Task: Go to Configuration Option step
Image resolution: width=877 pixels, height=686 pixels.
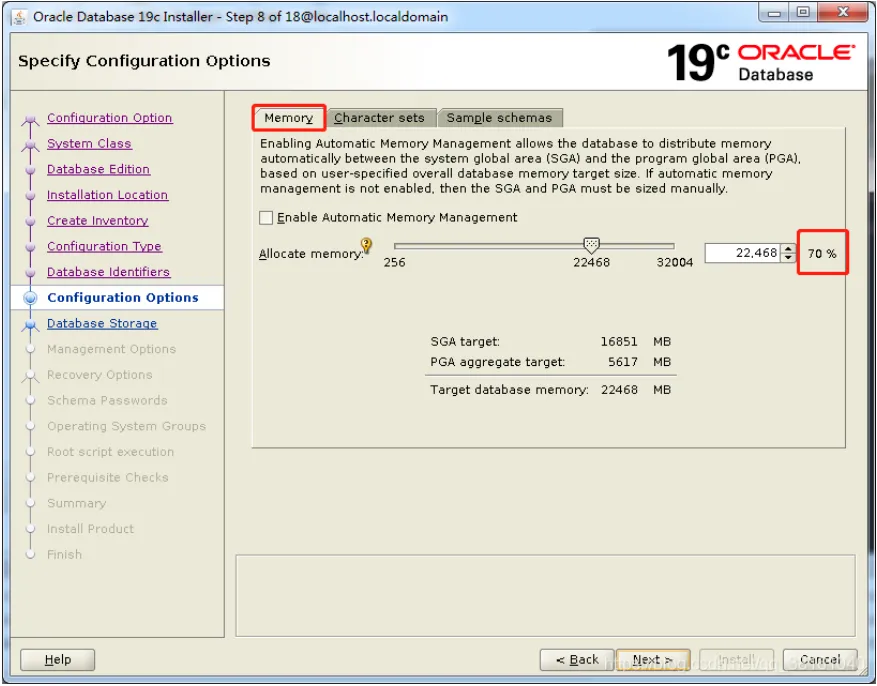Action: 110,118
